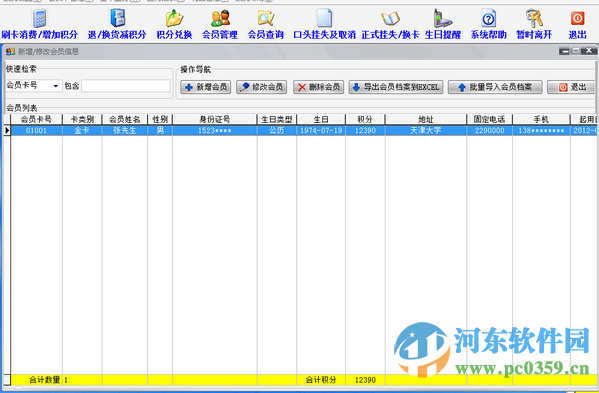Open 系统帮助 help icon

tap(489, 18)
